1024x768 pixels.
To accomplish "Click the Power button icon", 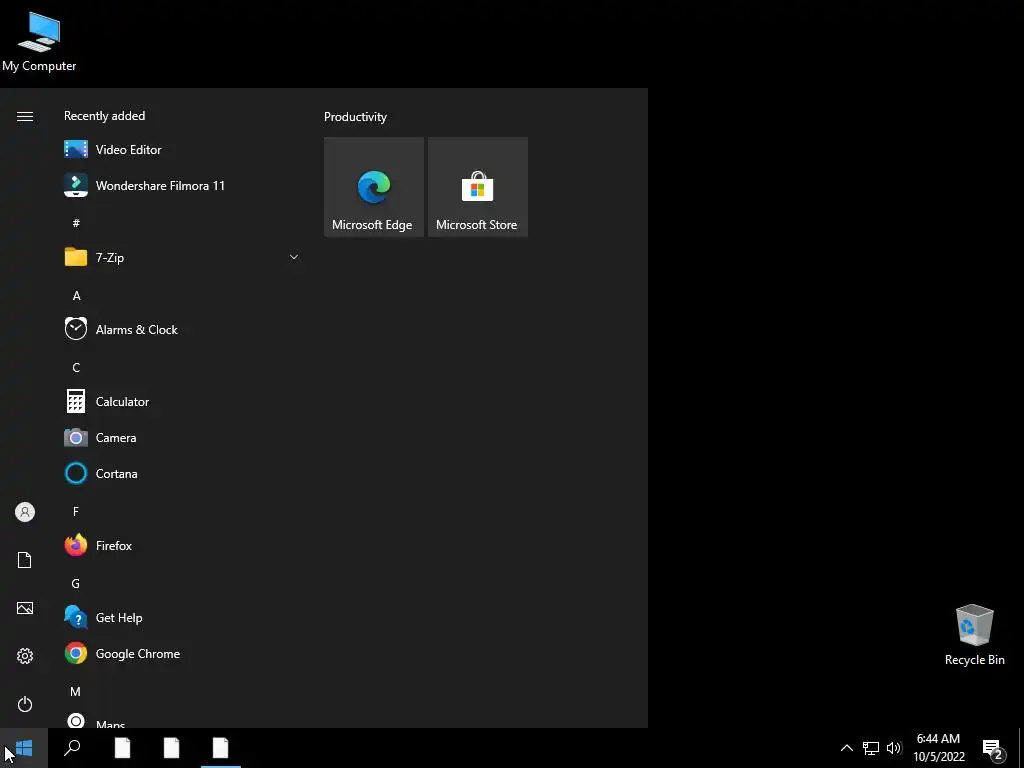I will [25, 704].
